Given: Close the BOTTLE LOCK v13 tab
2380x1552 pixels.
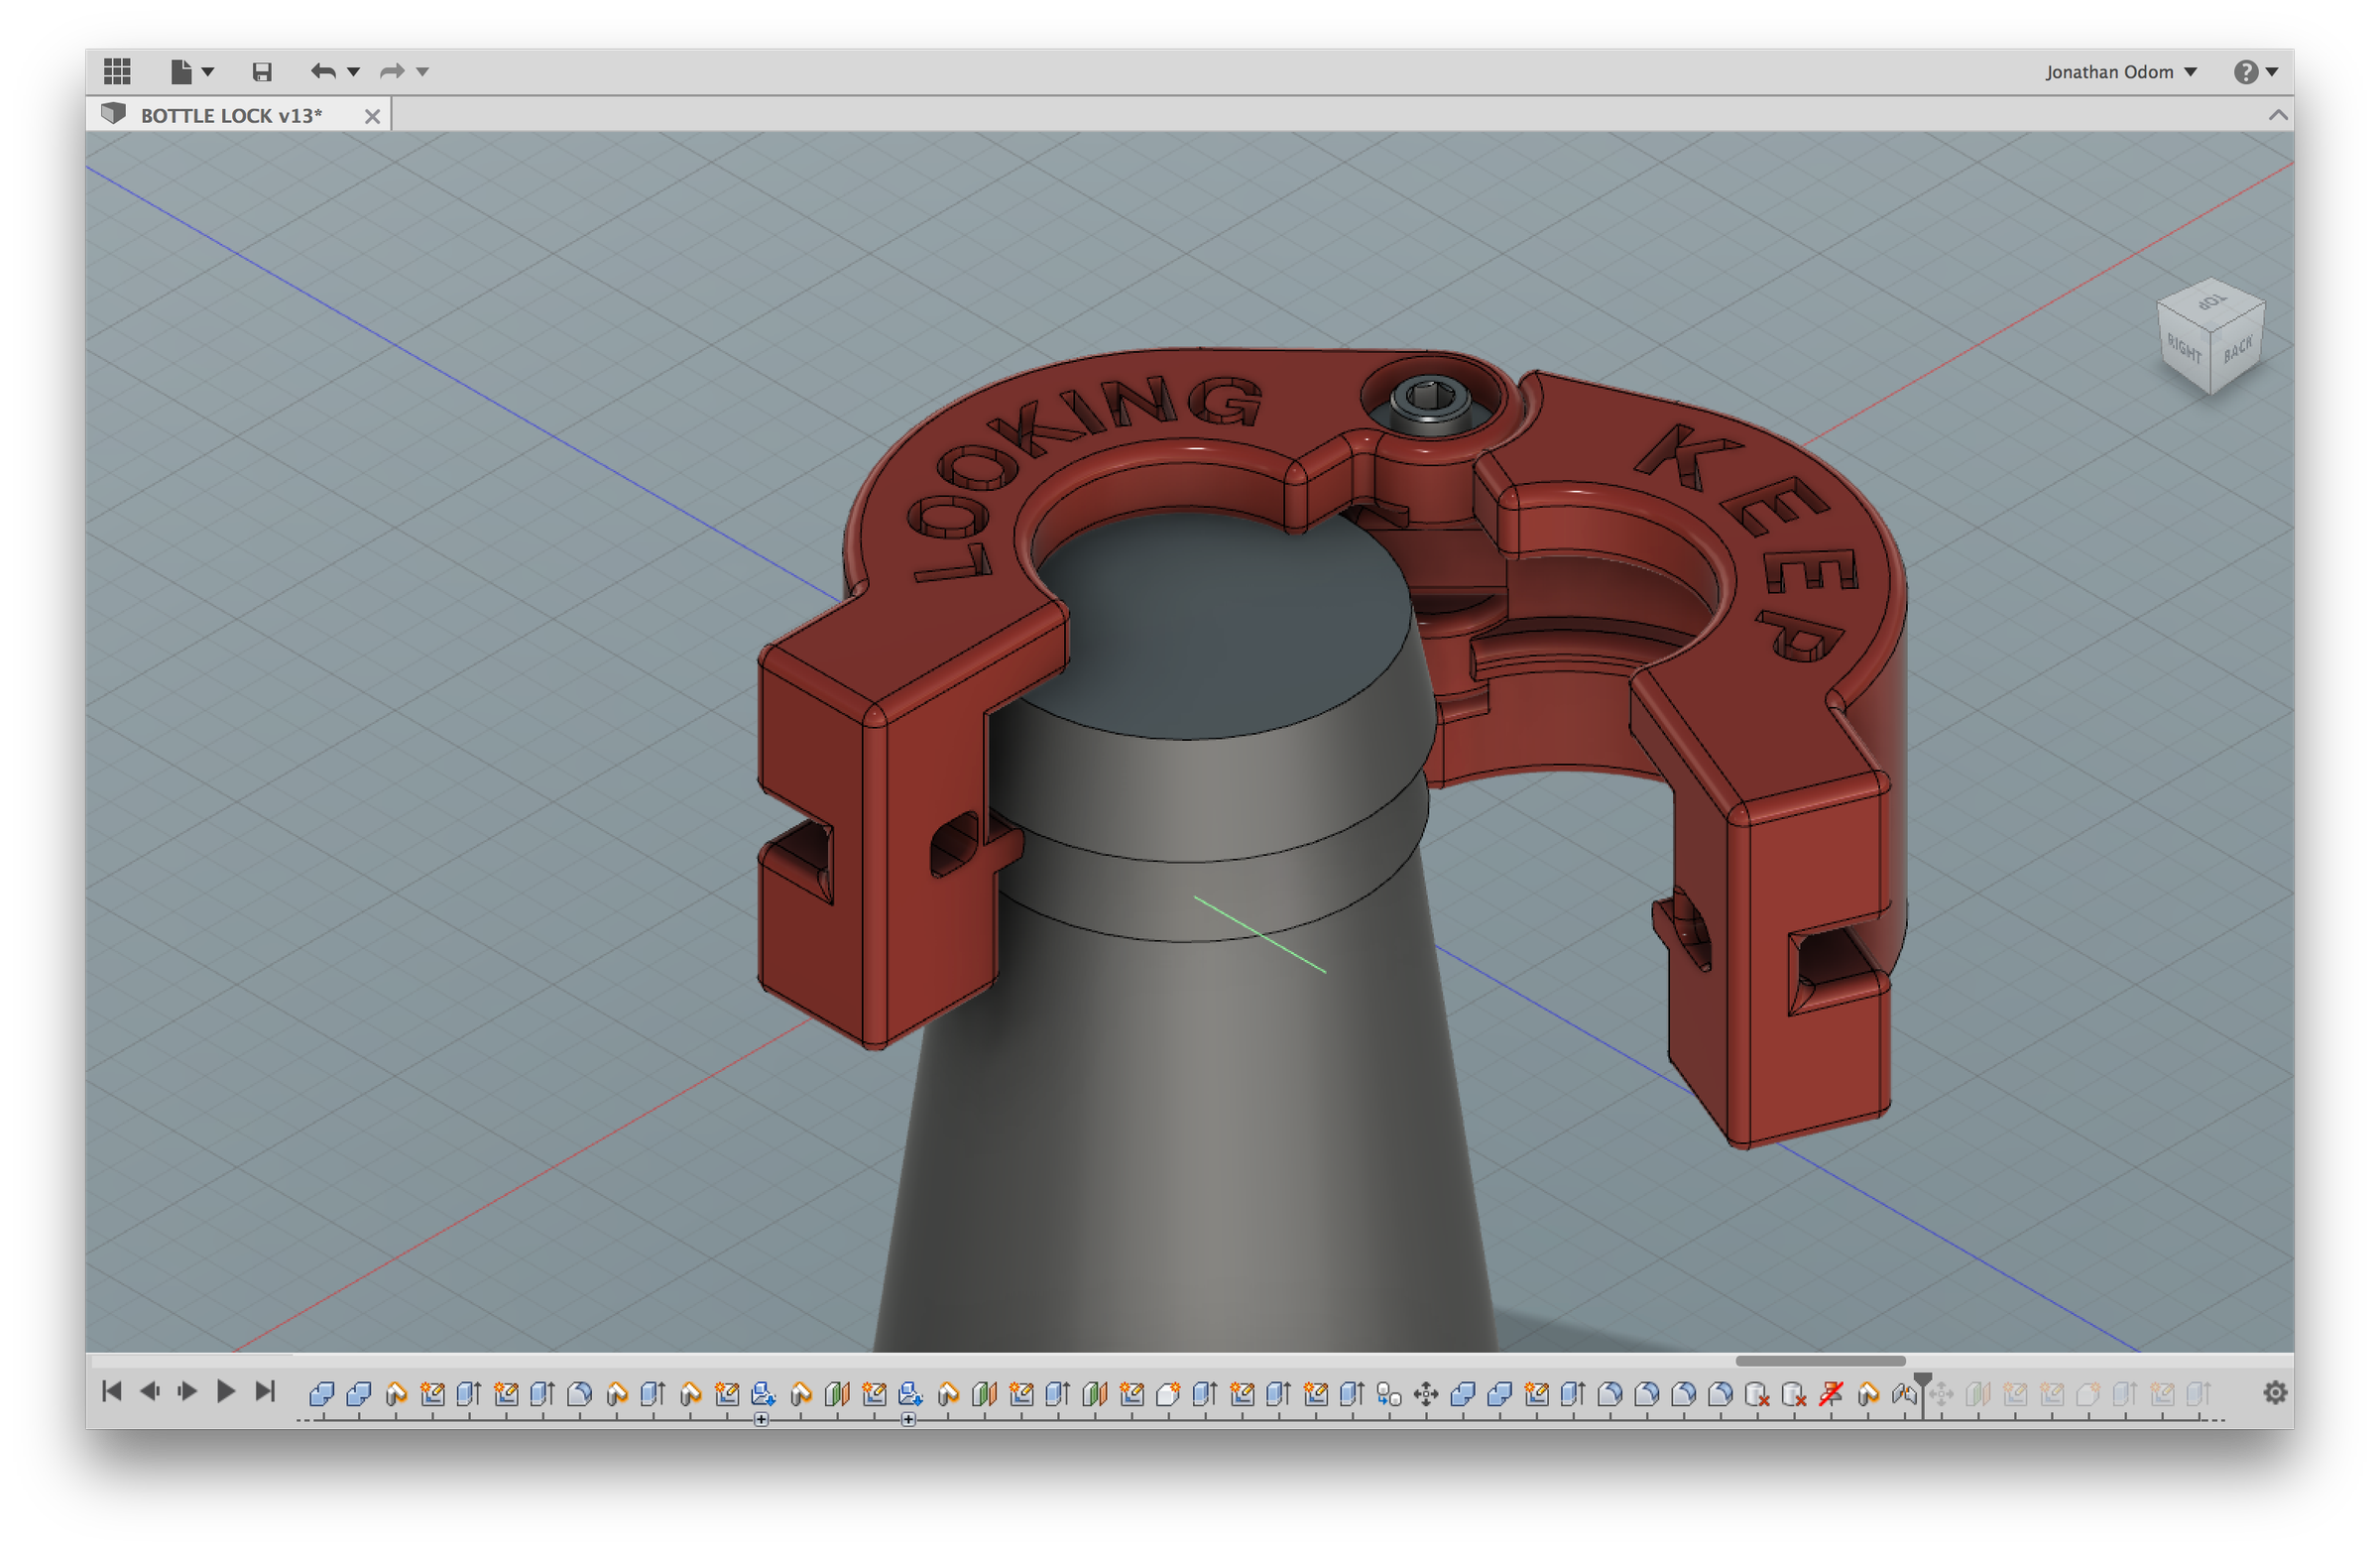Looking at the screenshot, I should [372, 116].
